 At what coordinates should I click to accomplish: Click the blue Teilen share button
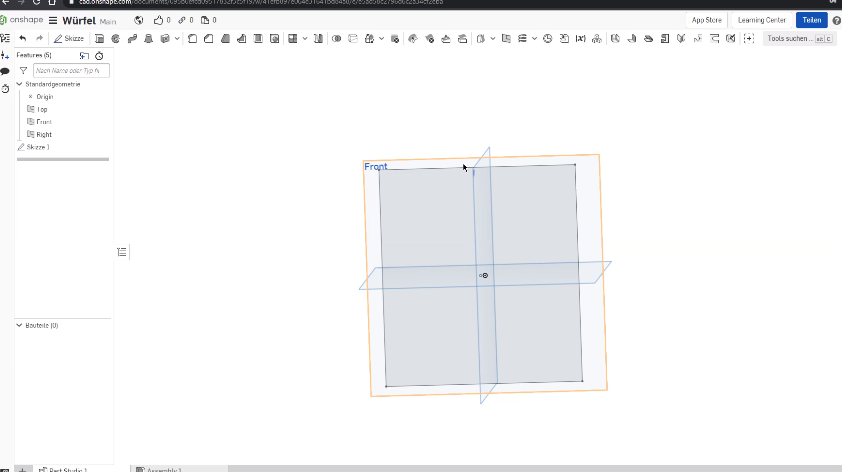811,20
